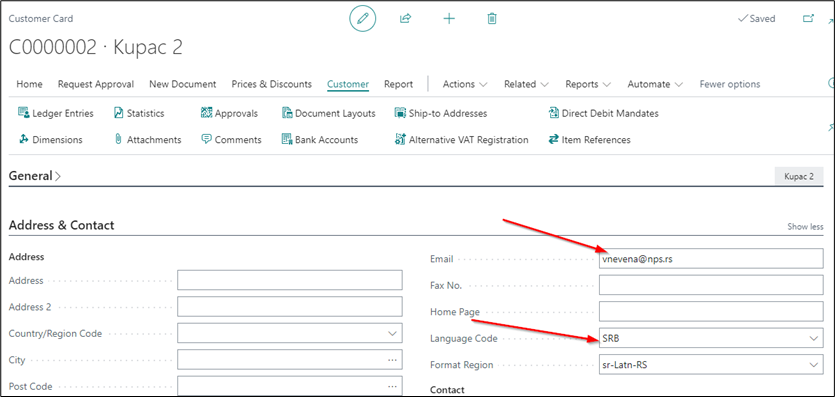Open Ship-to Addresses

coord(441,113)
